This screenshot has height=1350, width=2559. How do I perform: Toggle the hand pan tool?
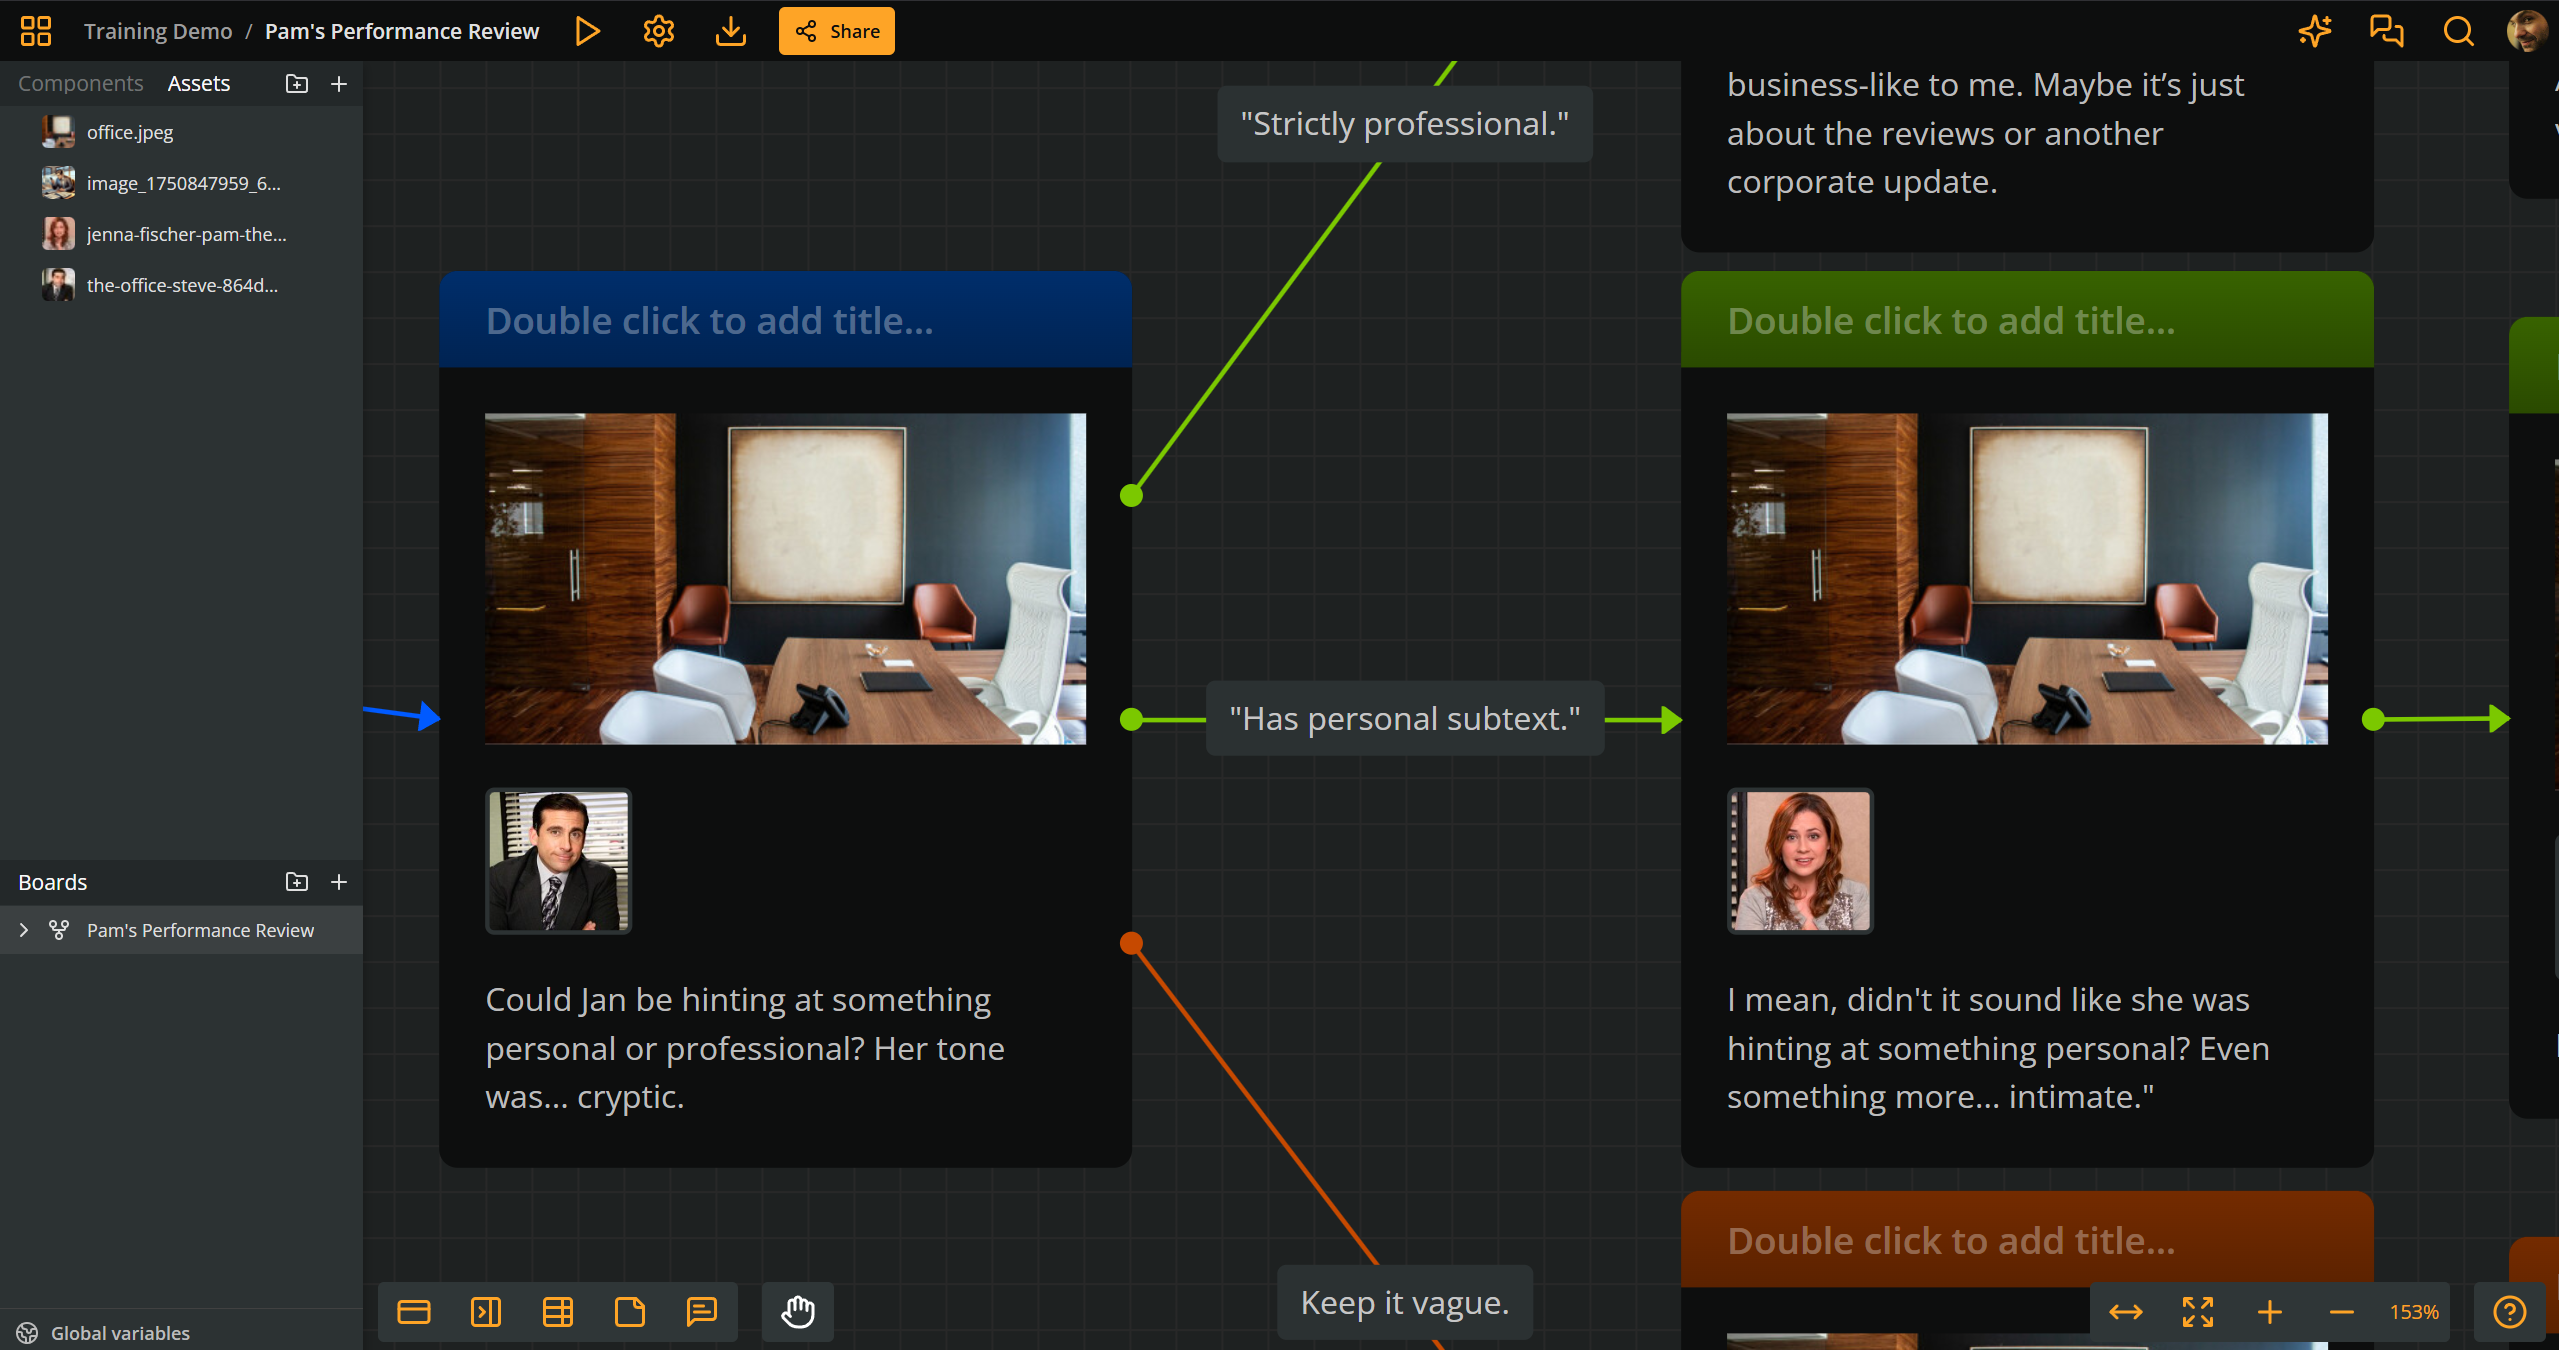797,1312
